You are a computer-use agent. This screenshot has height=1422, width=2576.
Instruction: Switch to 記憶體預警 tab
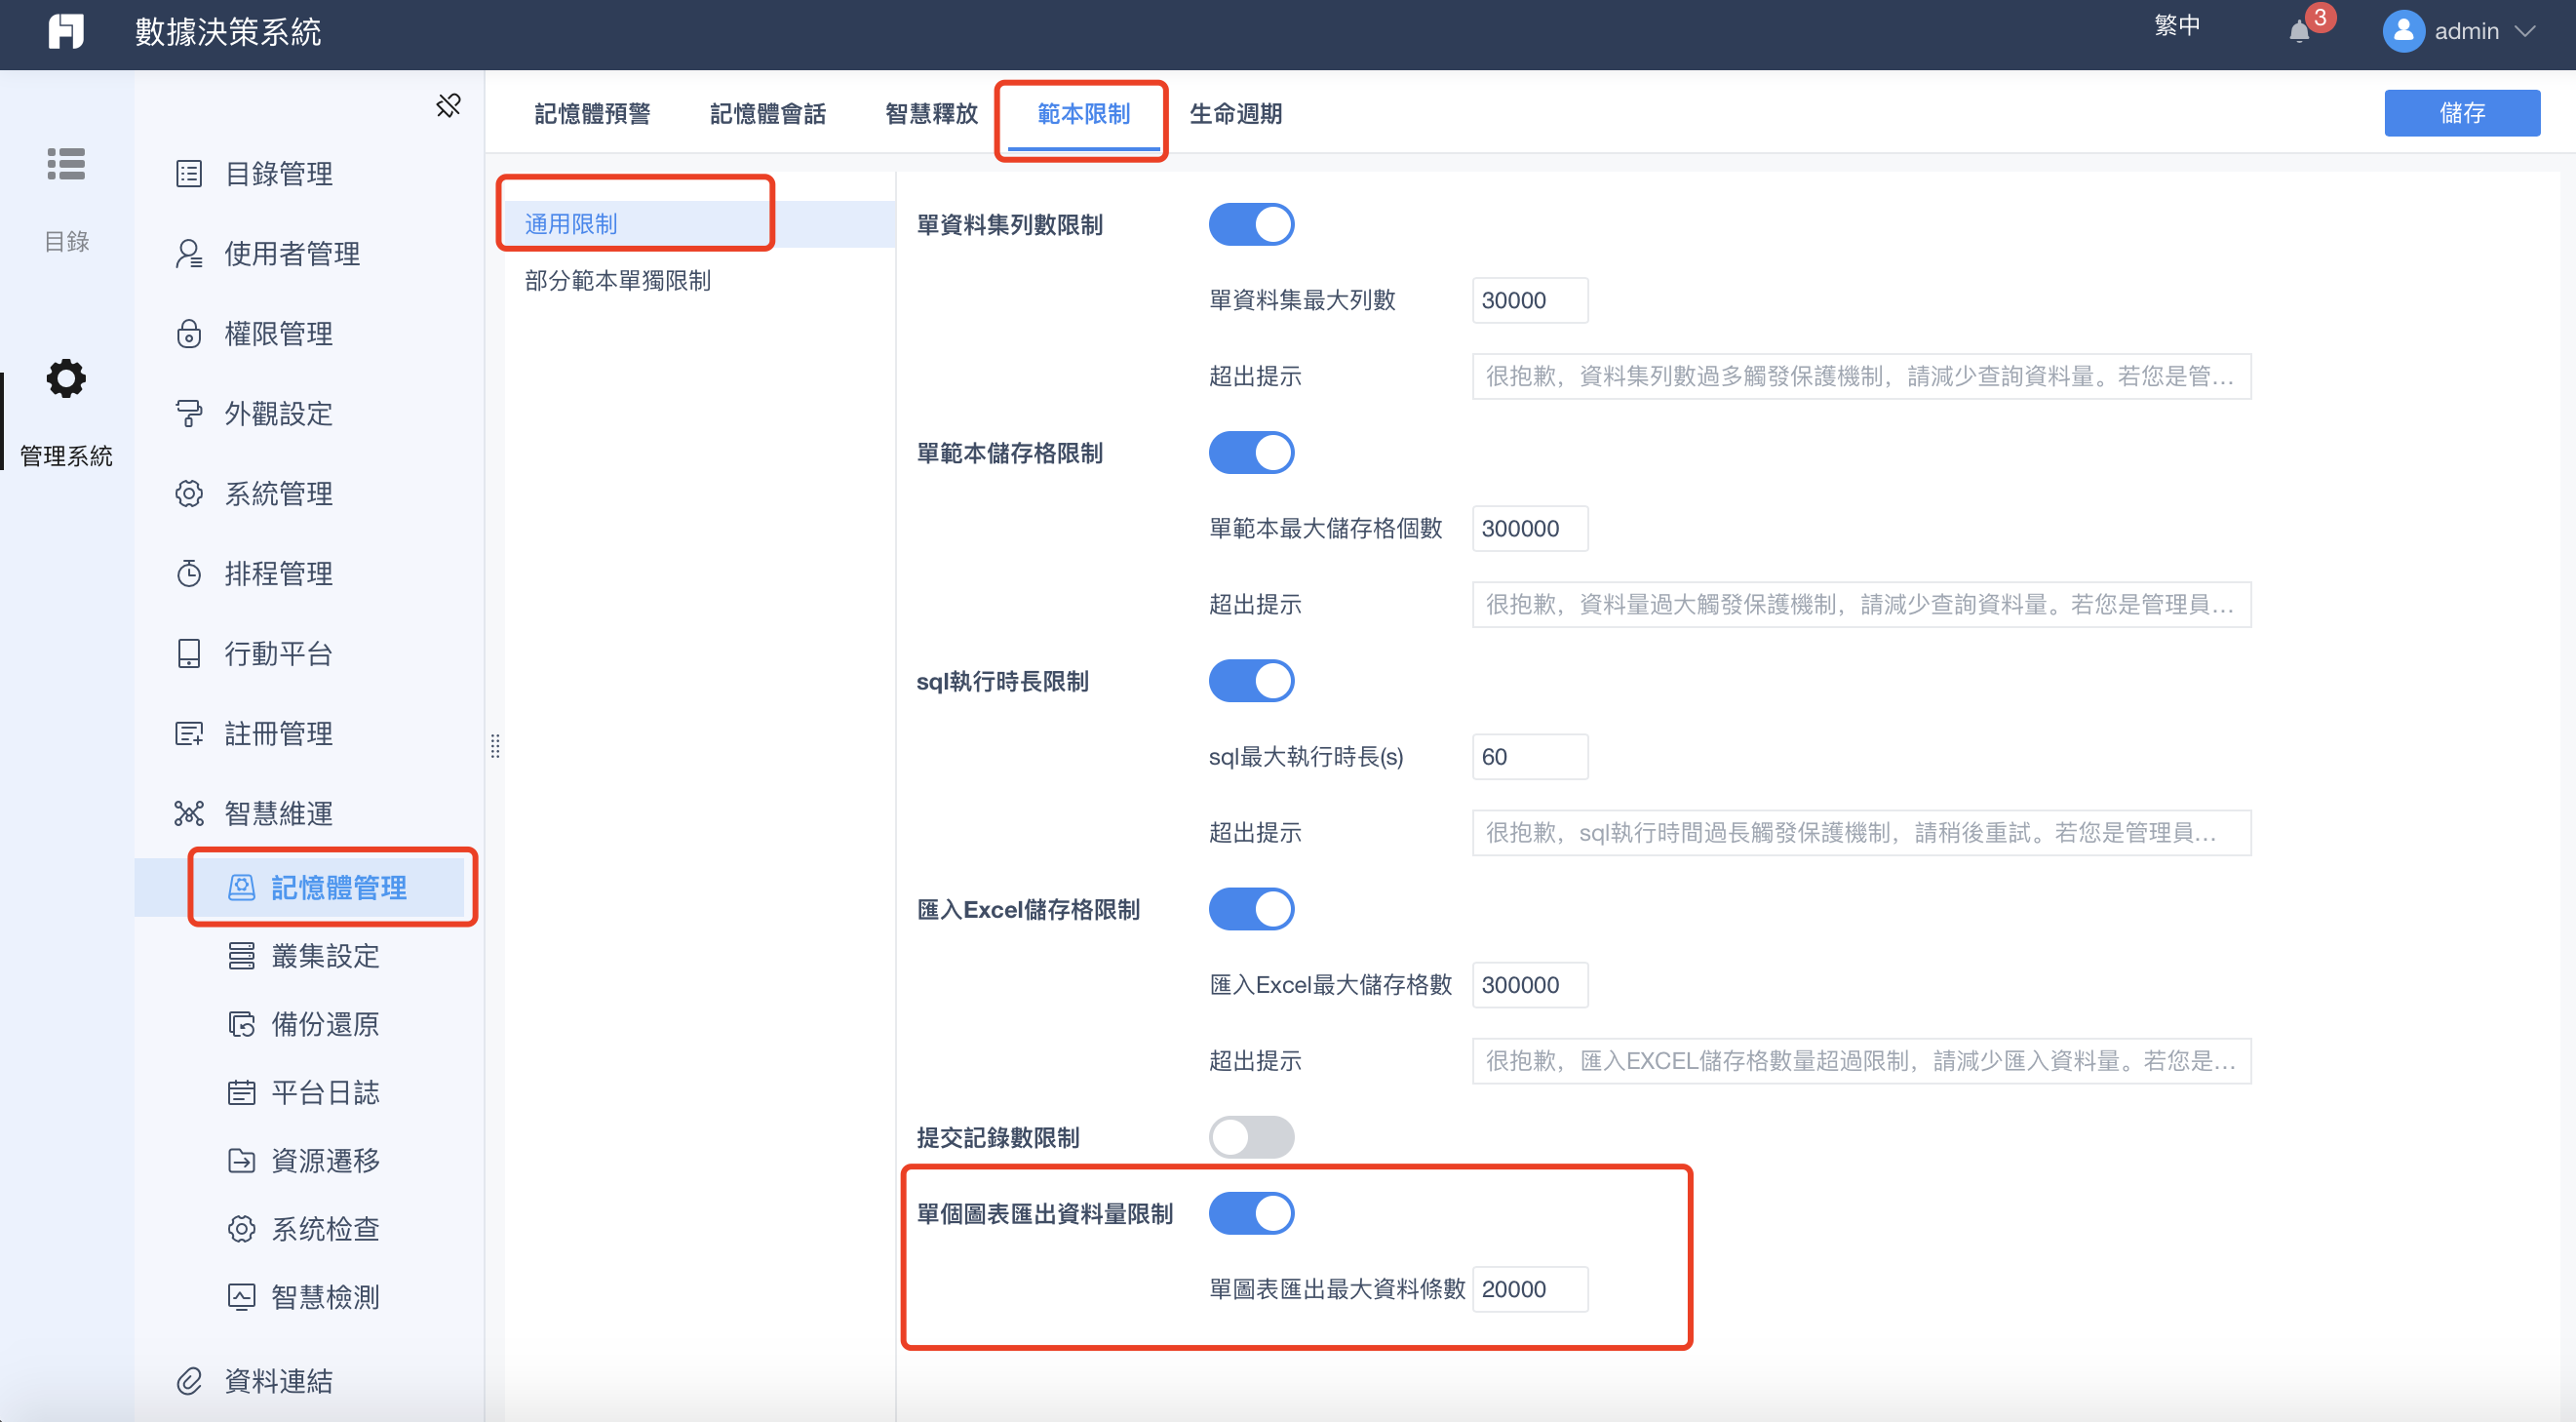(x=592, y=114)
